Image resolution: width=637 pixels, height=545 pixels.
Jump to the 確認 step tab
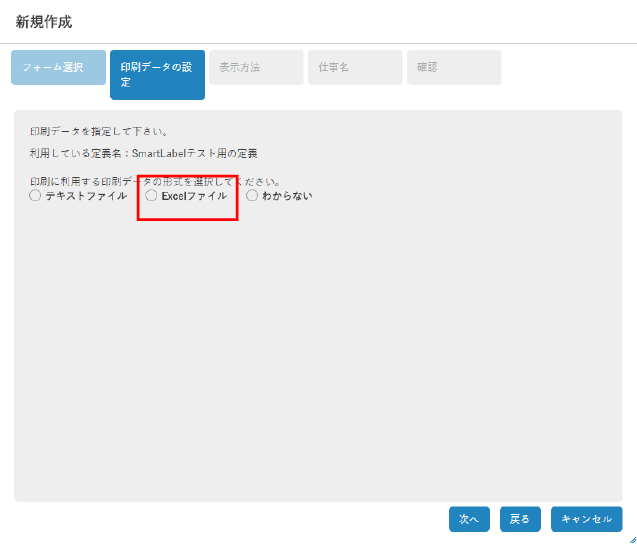pos(454,67)
